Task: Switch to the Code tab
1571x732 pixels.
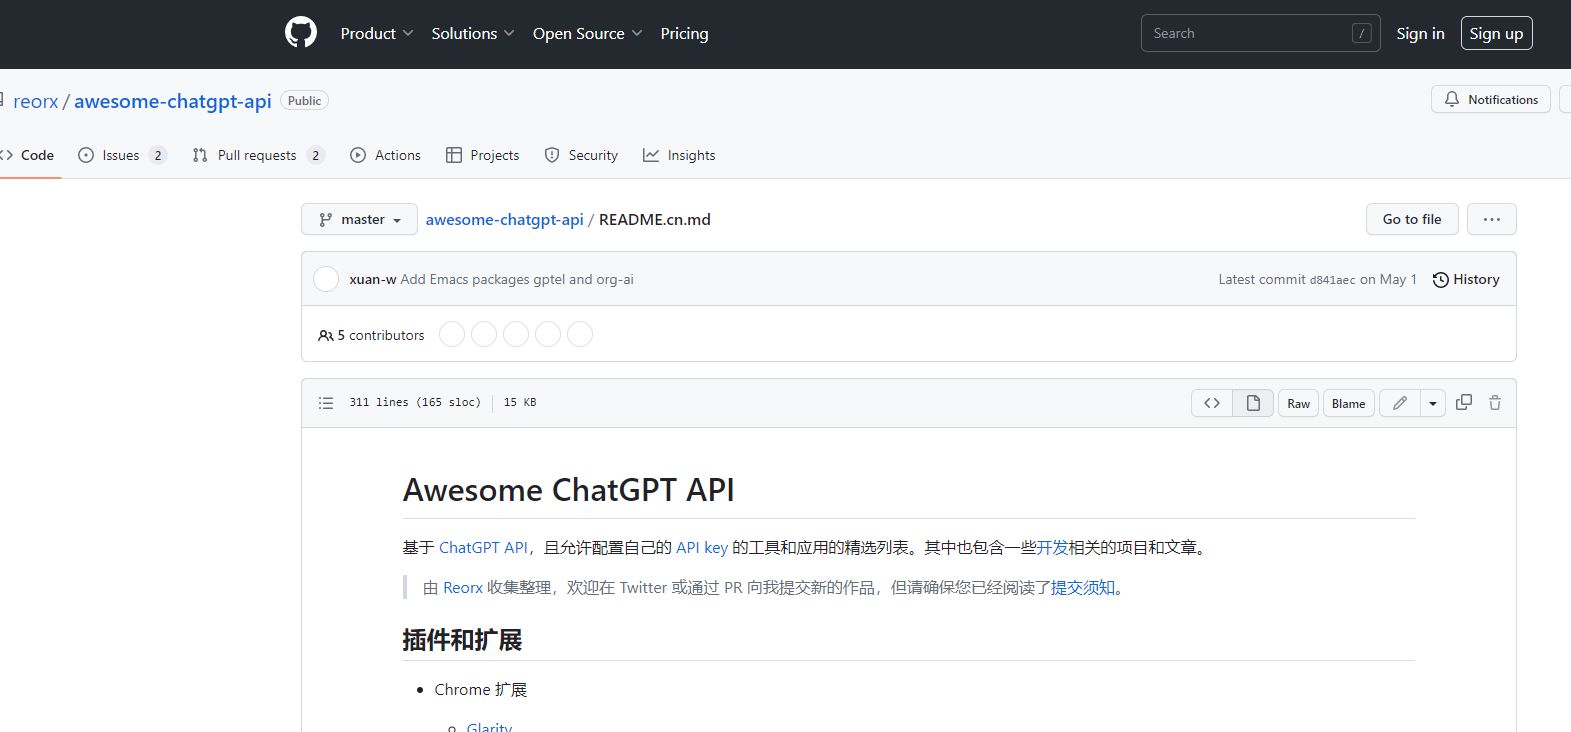Action: pyautogui.click(x=27, y=155)
